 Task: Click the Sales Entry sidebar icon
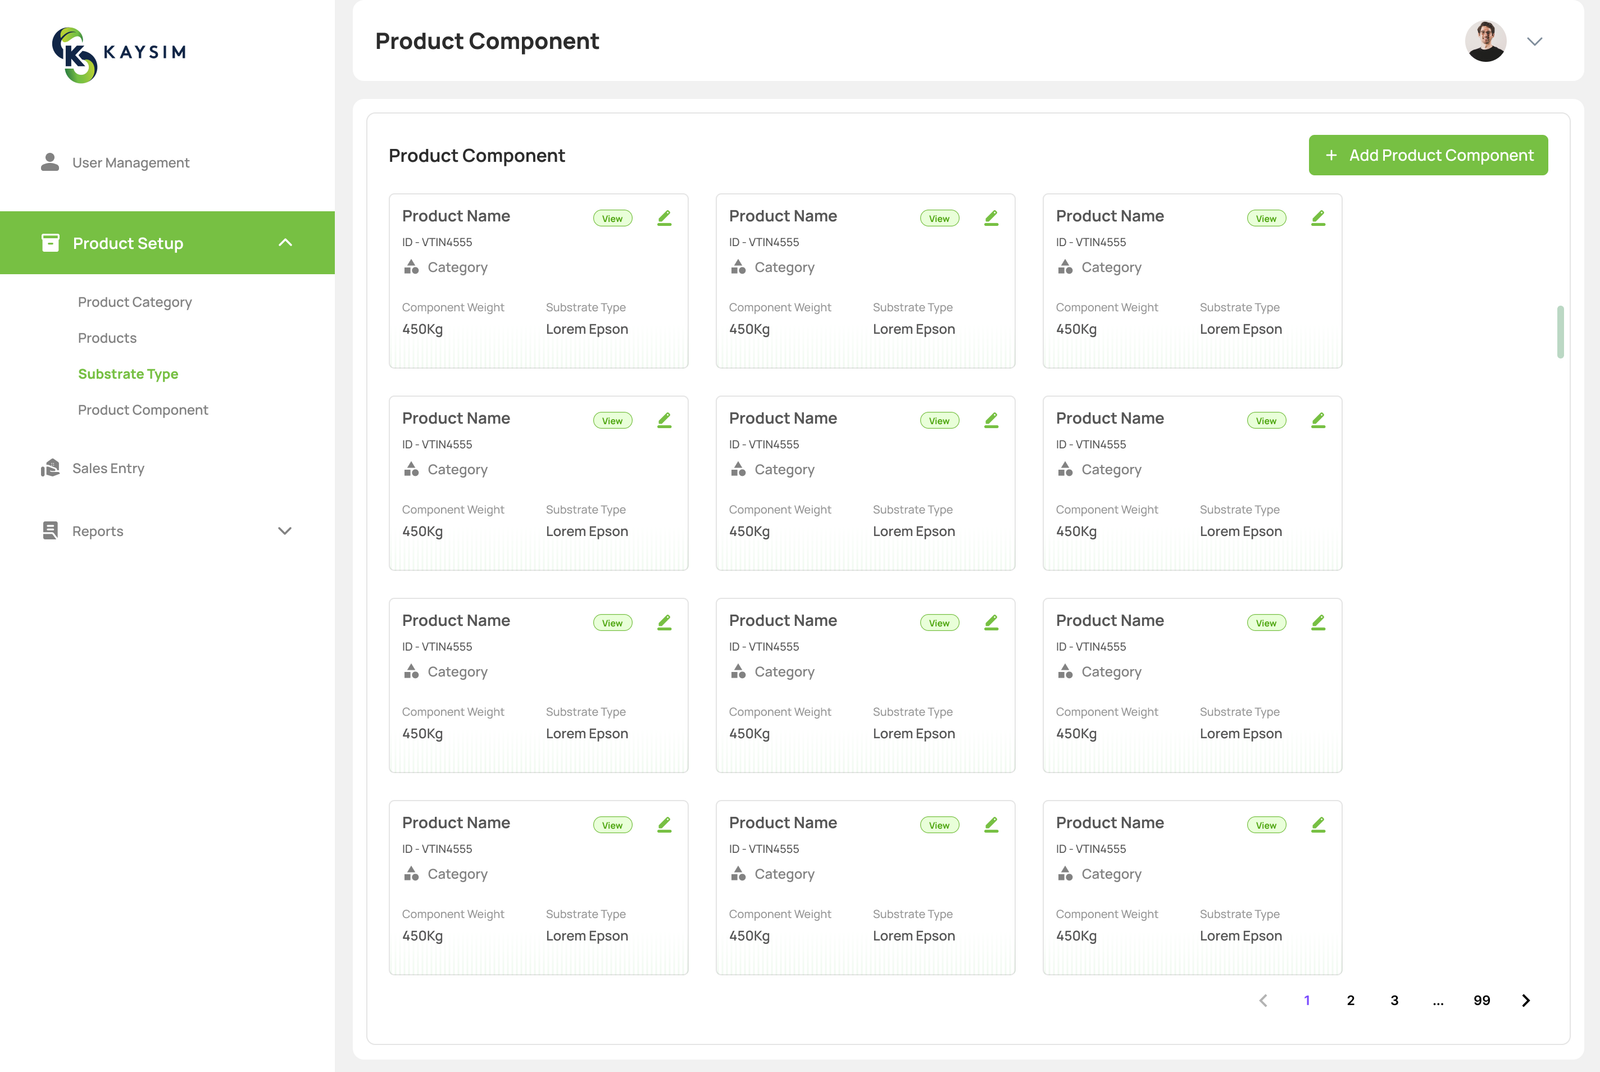[50, 468]
